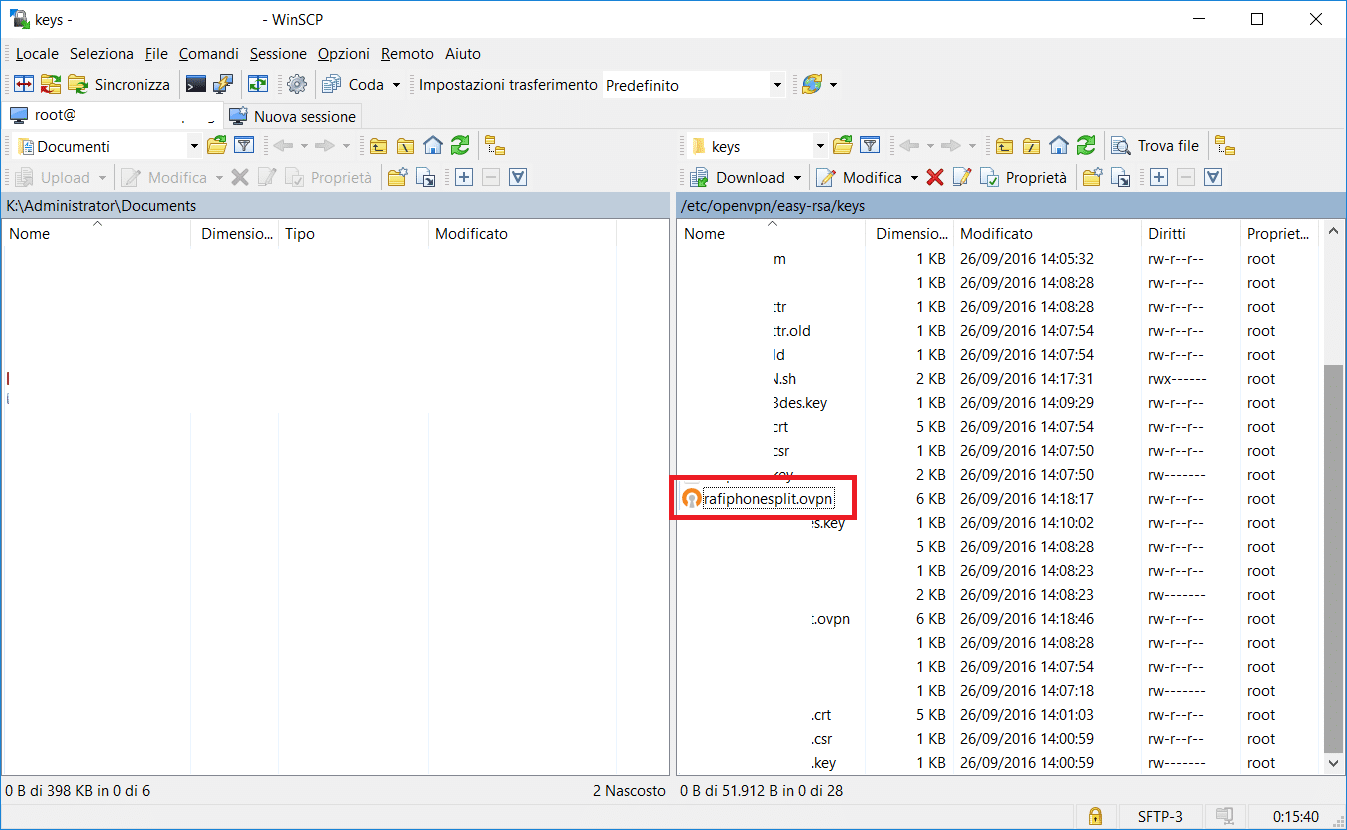Click the preferences gear icon
The width and height of the screenshot is (1347, 830).
click(x=297, y=85)
